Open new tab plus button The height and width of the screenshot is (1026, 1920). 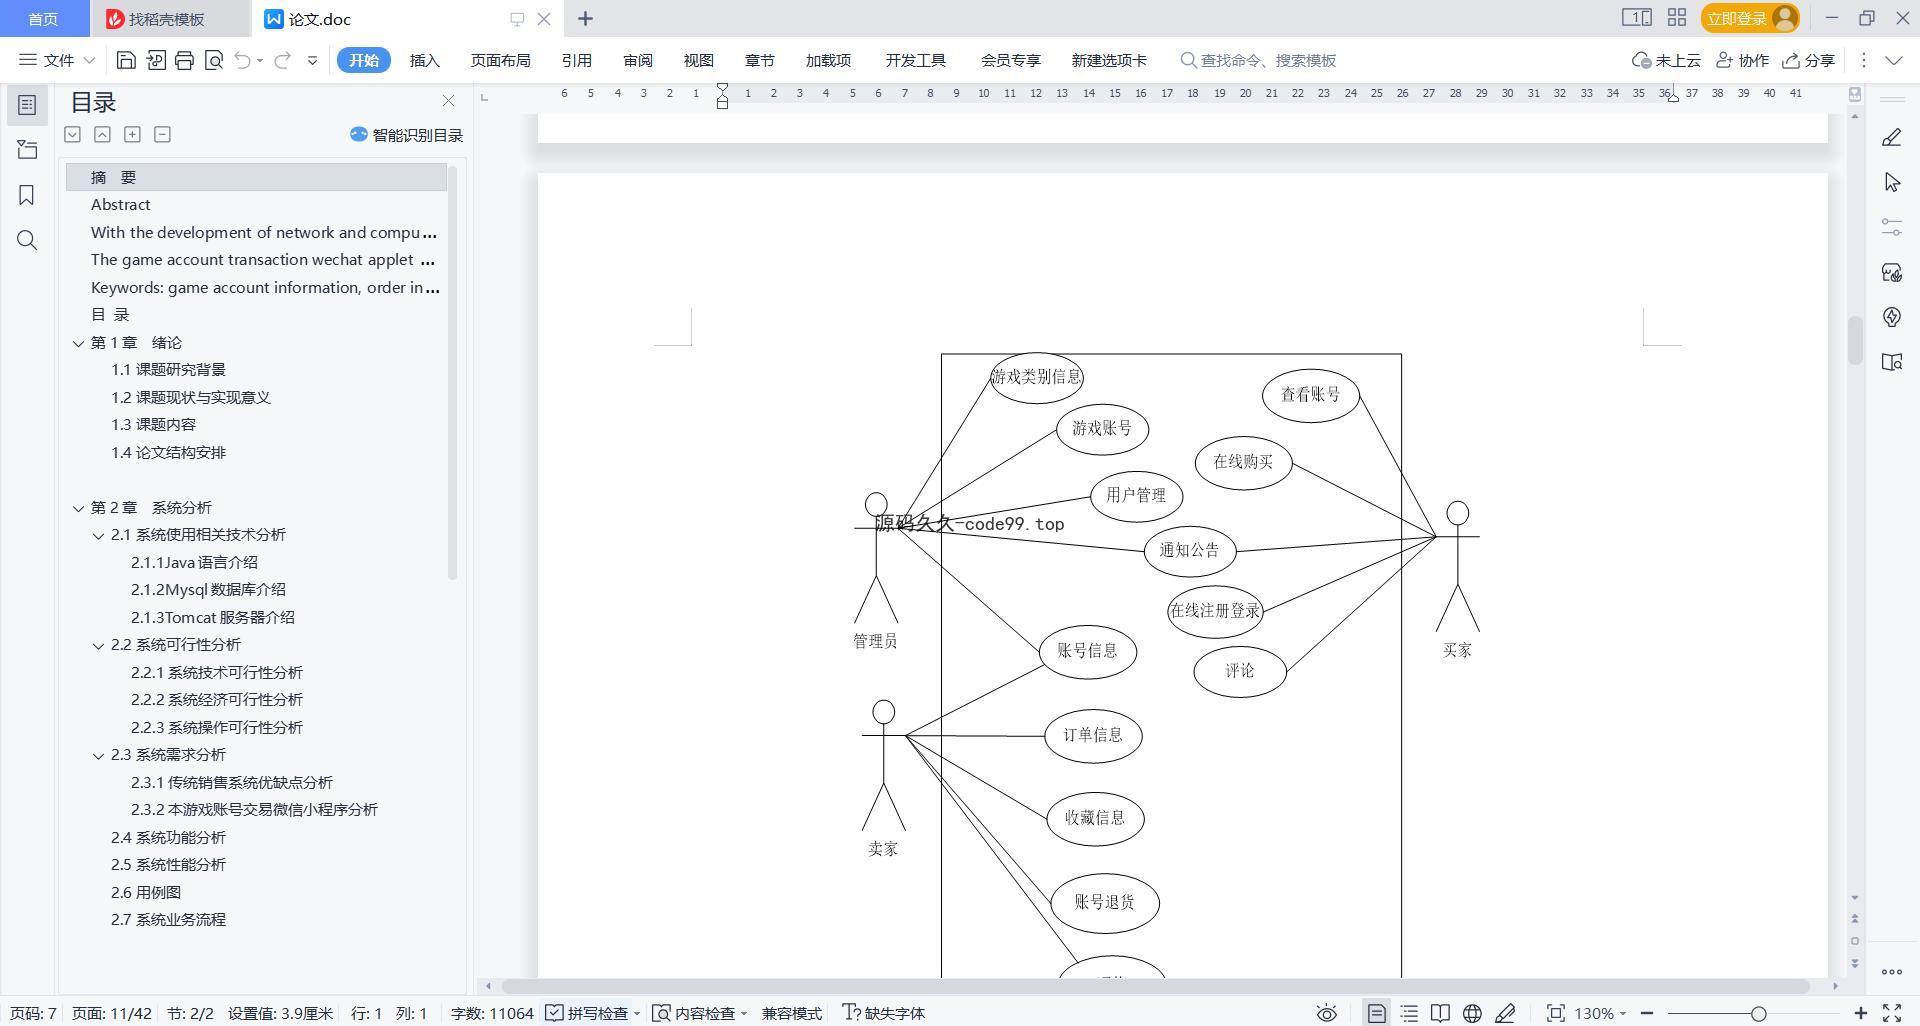point(585,19)
